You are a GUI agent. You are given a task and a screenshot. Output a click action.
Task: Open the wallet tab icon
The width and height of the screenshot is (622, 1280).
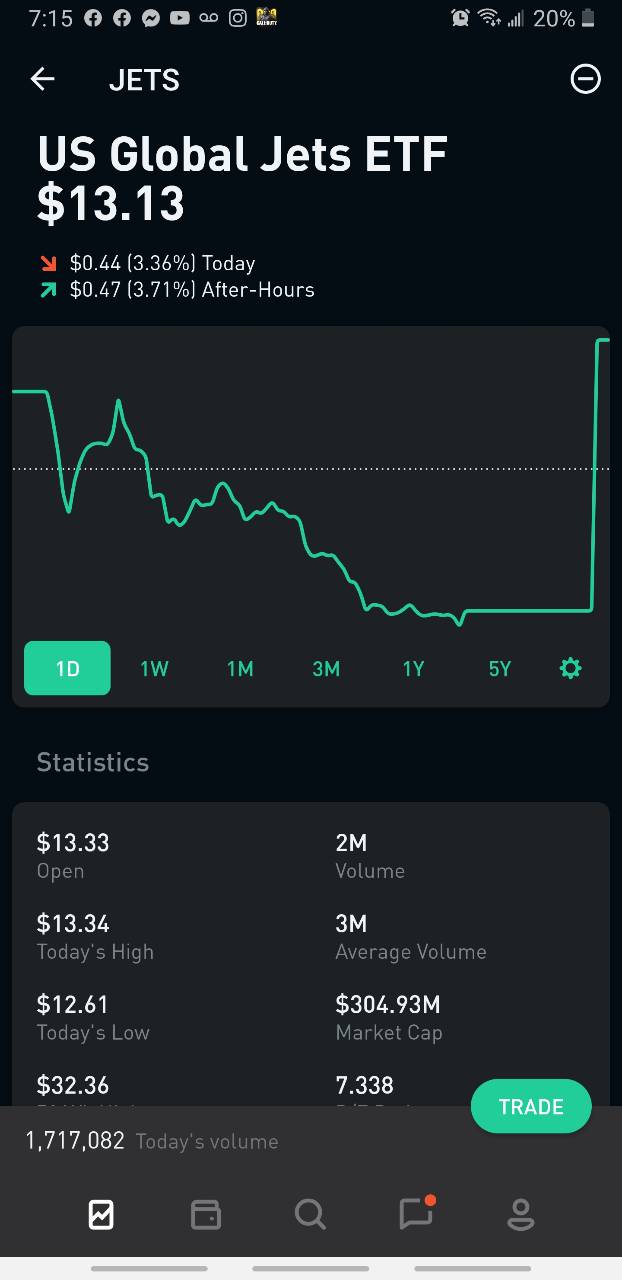pyautogui.click(x=206, y=1214)
